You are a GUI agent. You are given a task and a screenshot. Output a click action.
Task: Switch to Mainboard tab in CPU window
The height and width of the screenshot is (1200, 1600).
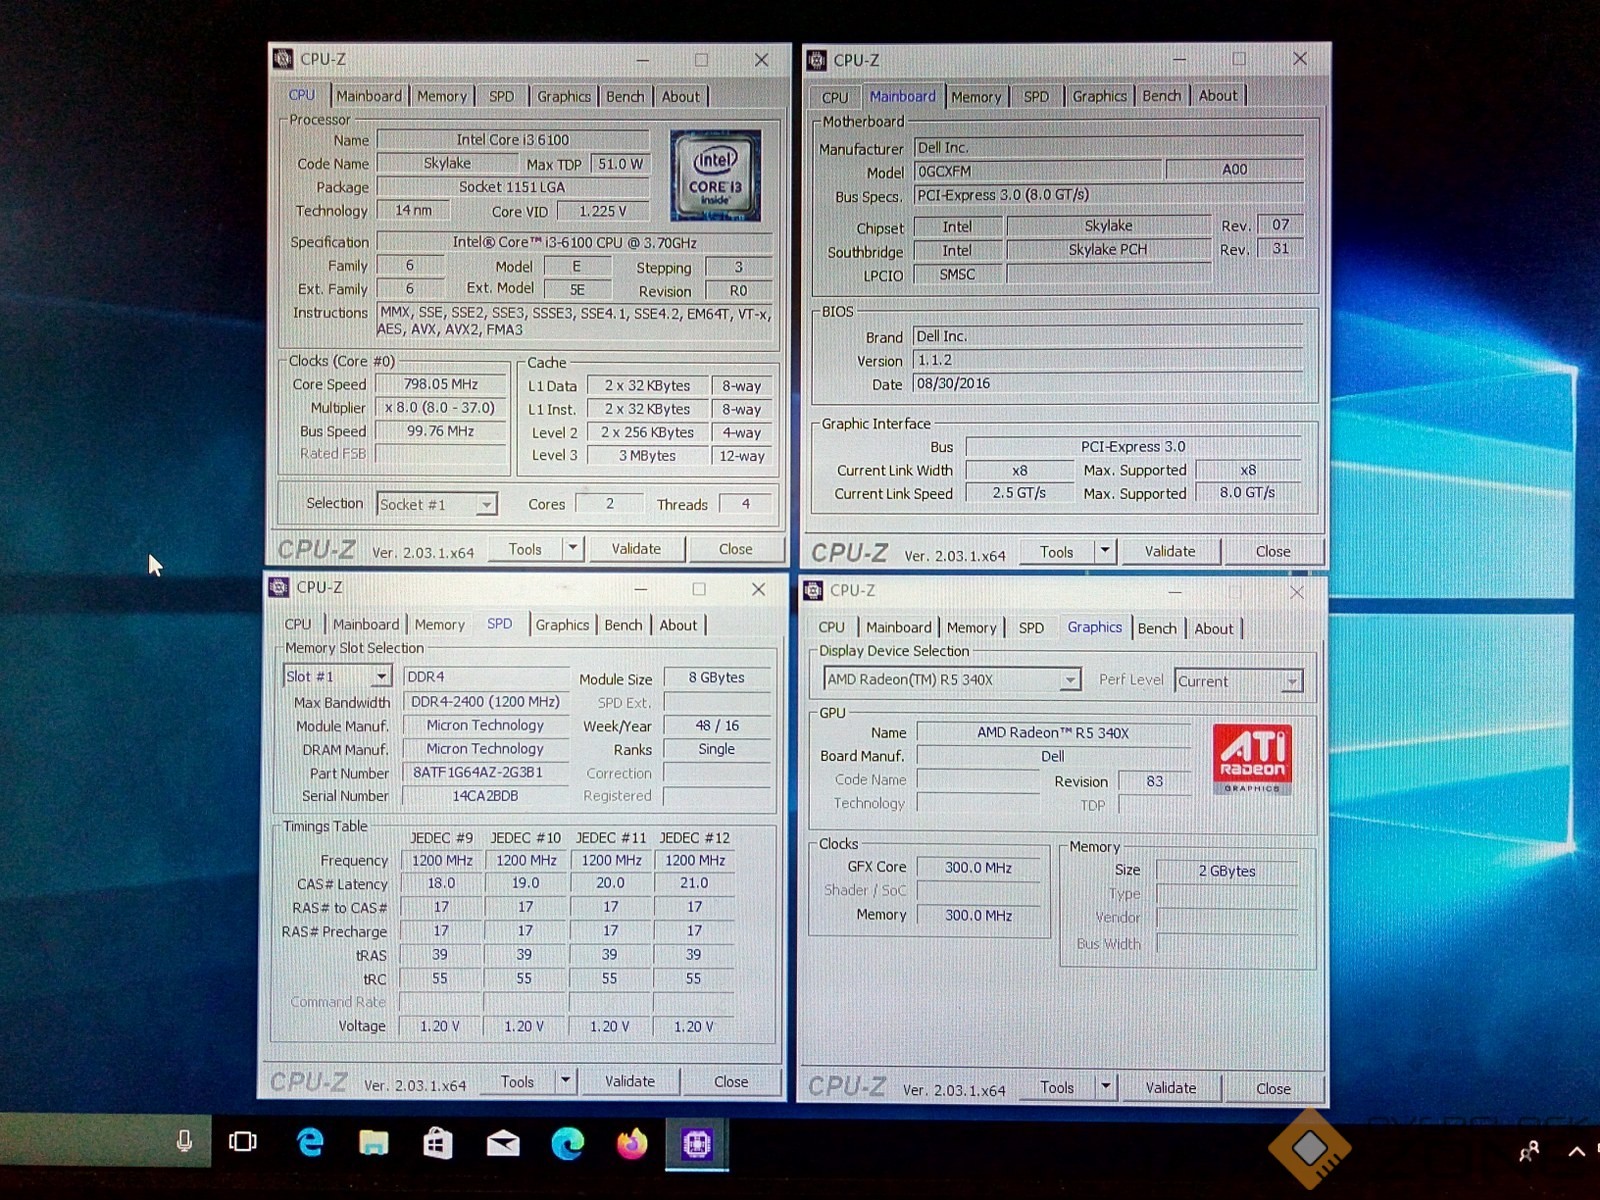(x=369, y=96)
